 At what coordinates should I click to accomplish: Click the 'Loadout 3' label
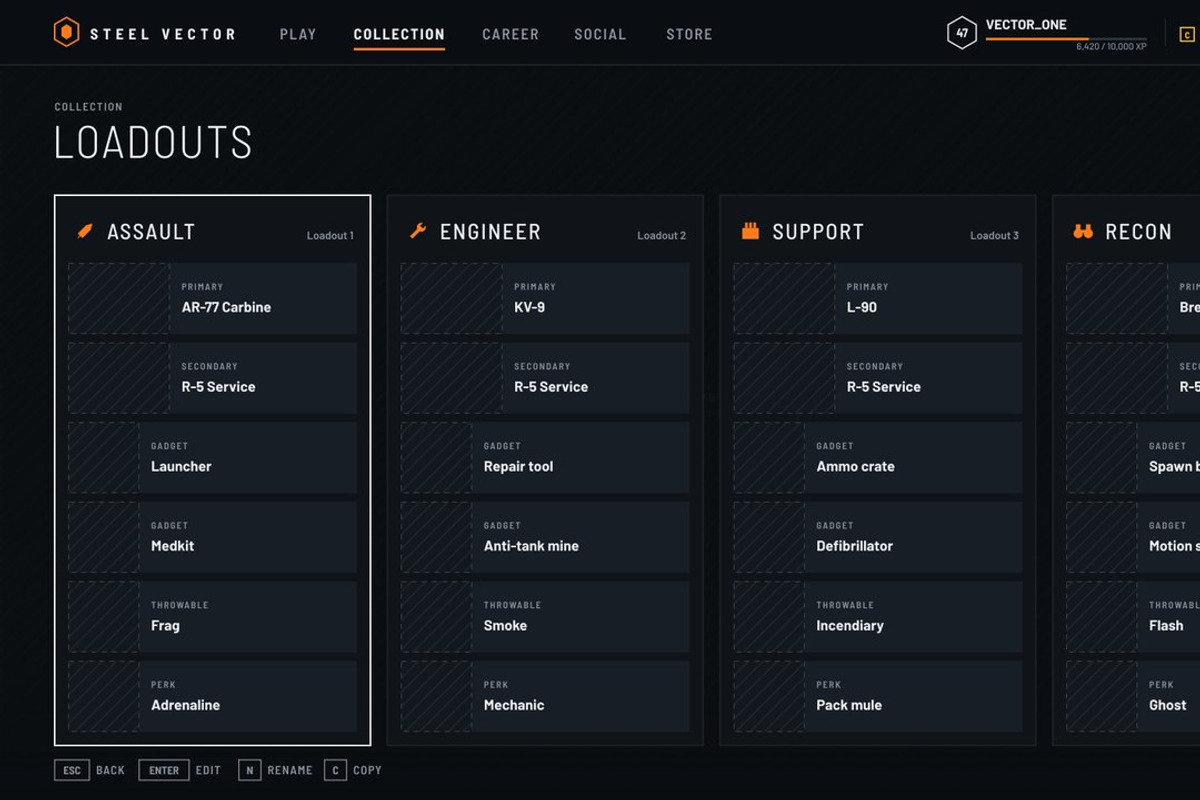click(995, 236)
